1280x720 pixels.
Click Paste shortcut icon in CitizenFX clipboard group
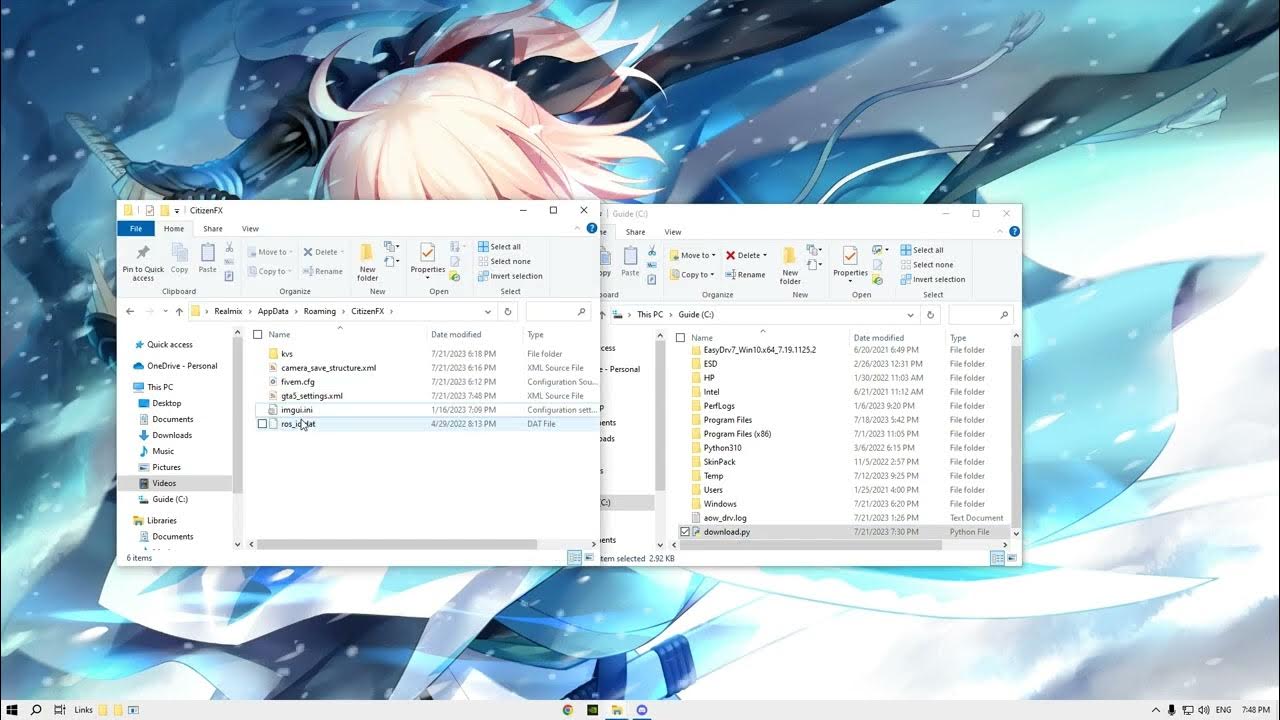click(229, 275)
